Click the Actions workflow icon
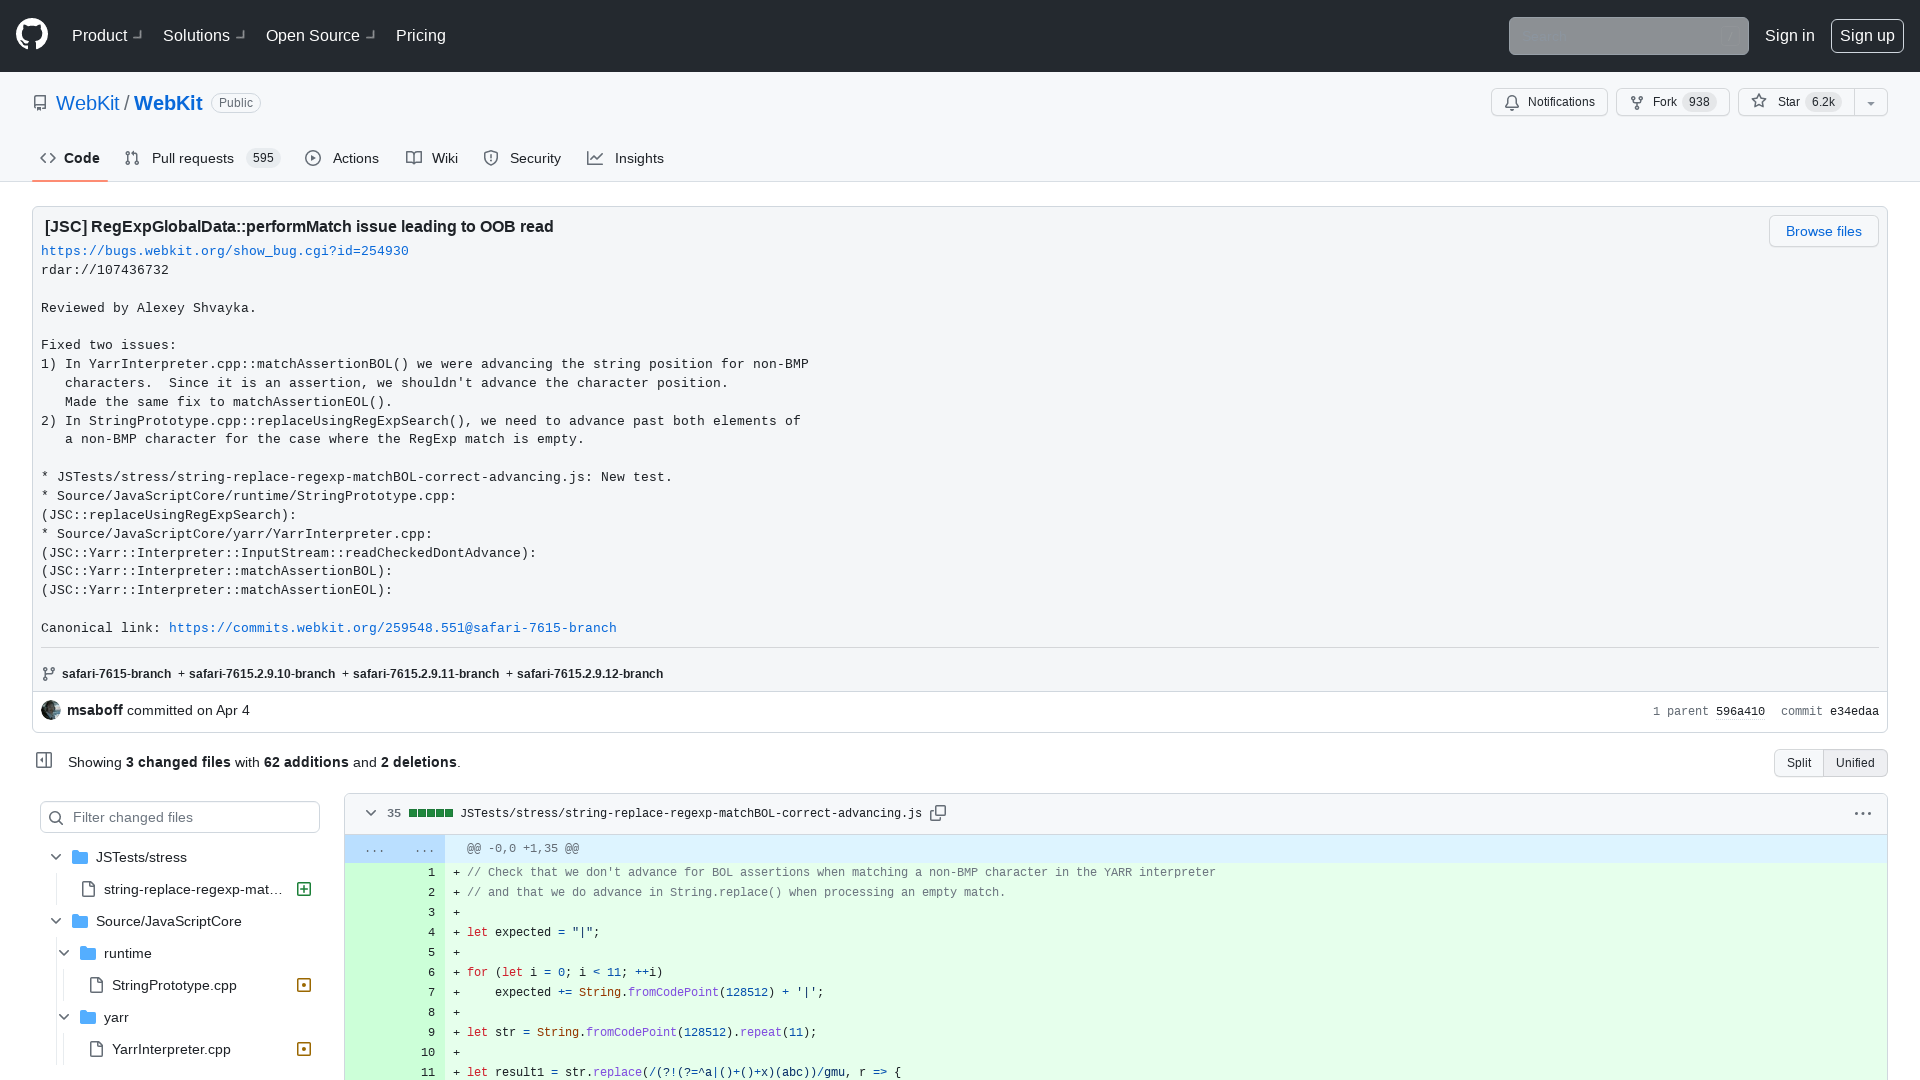The image size is (1920, 1080). tap(313, 158)
